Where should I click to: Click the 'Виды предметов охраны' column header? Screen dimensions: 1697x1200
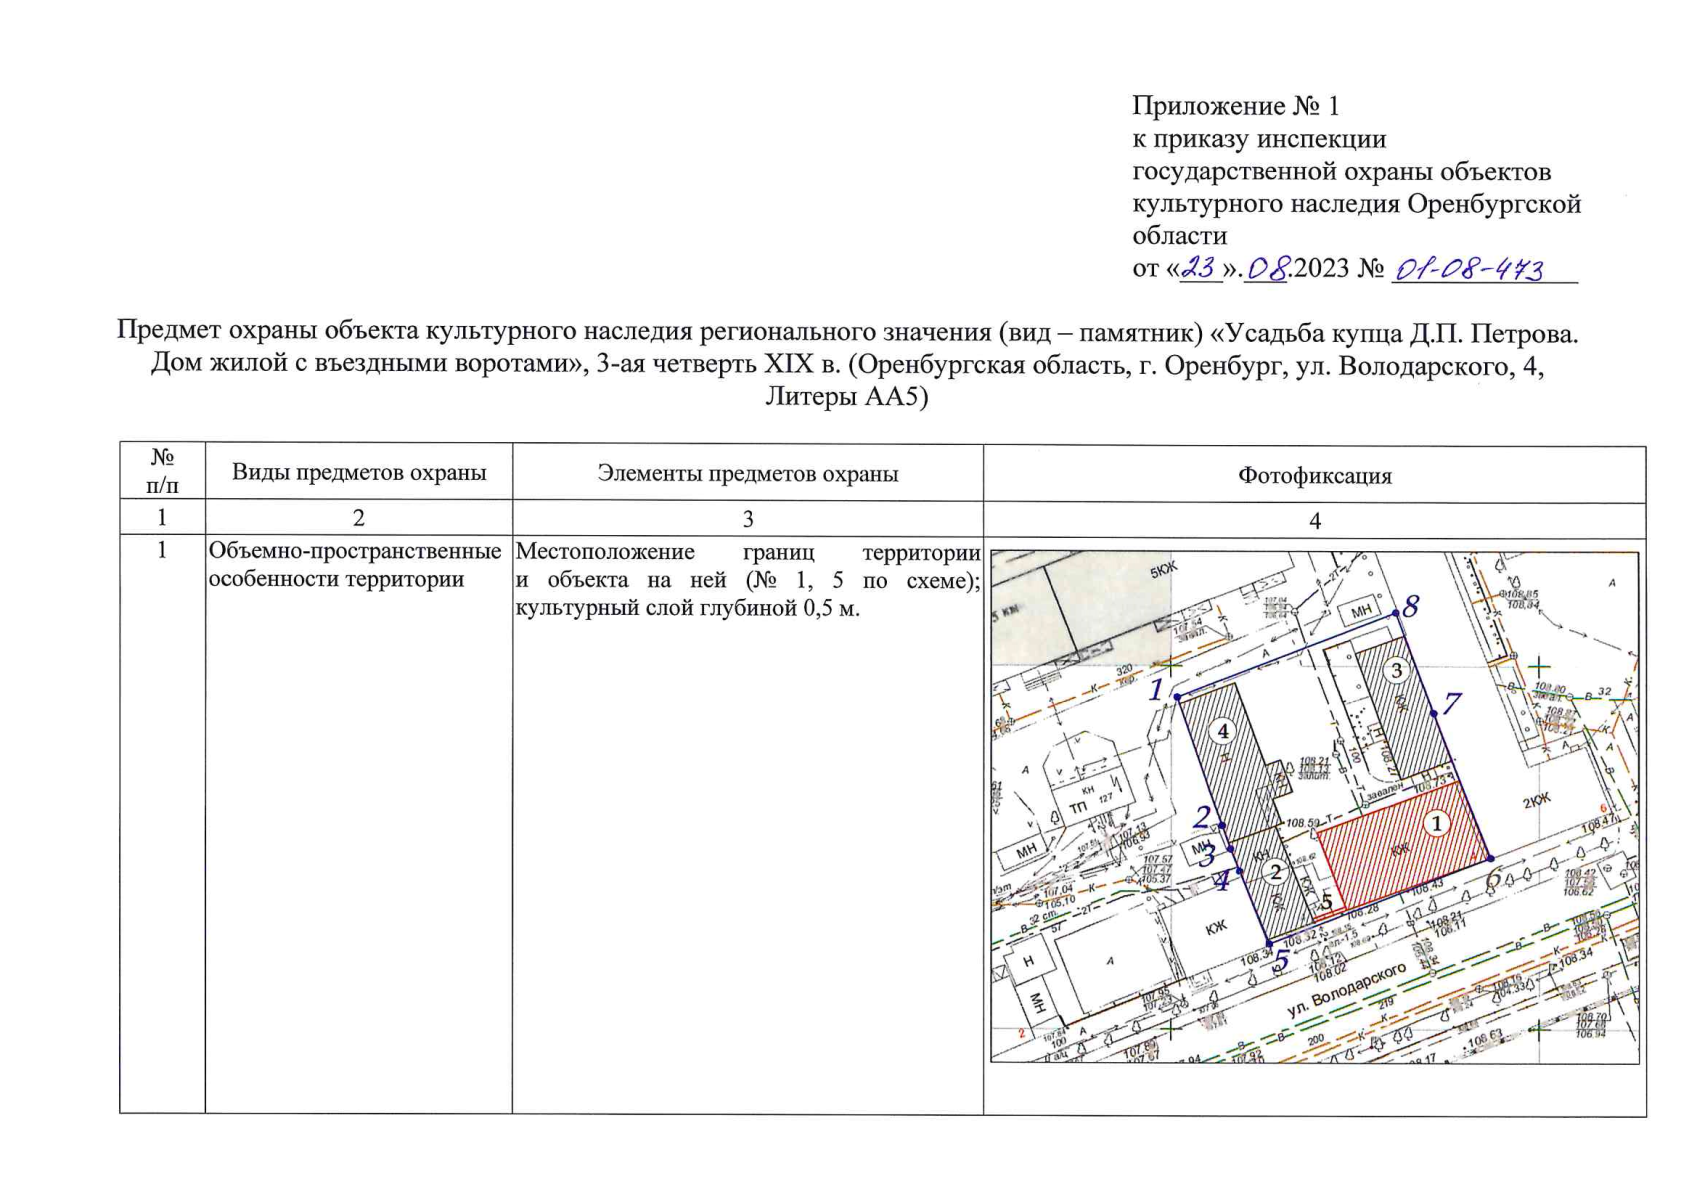pyautogui.click(x=359, y=473)
